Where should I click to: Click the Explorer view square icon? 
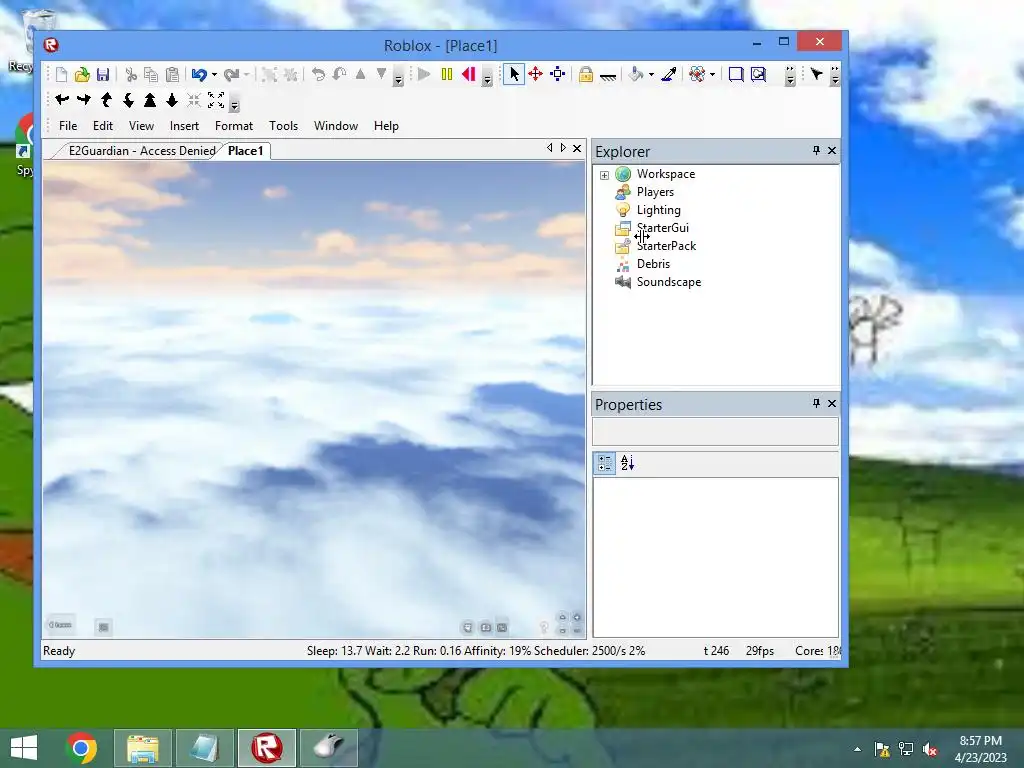pyautogui.click(x=736, y=74)
